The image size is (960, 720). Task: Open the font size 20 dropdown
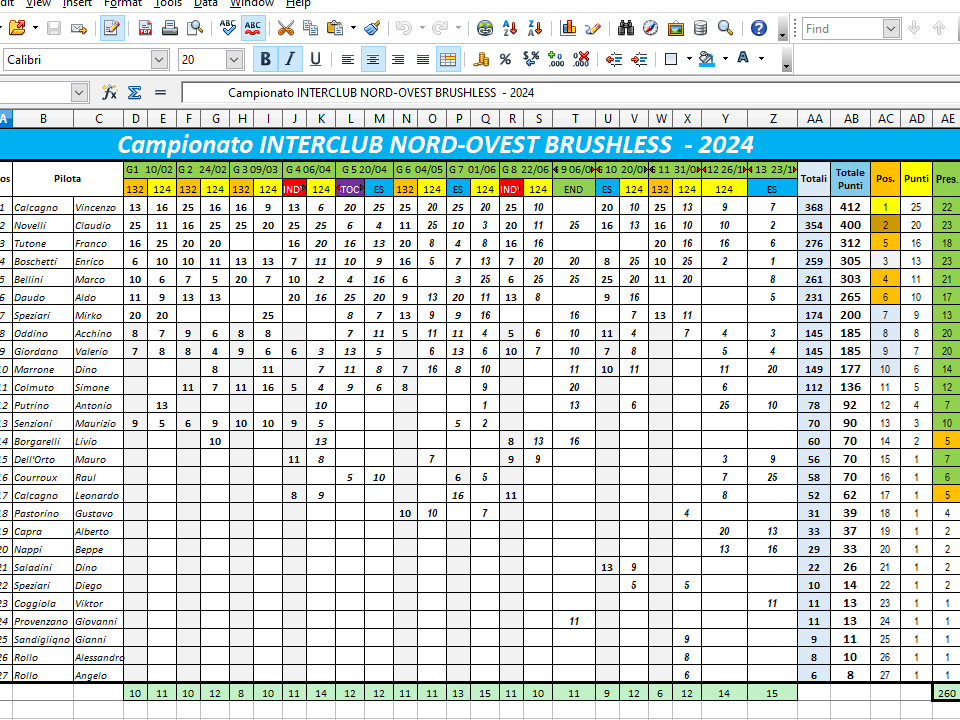click(234, 59)
